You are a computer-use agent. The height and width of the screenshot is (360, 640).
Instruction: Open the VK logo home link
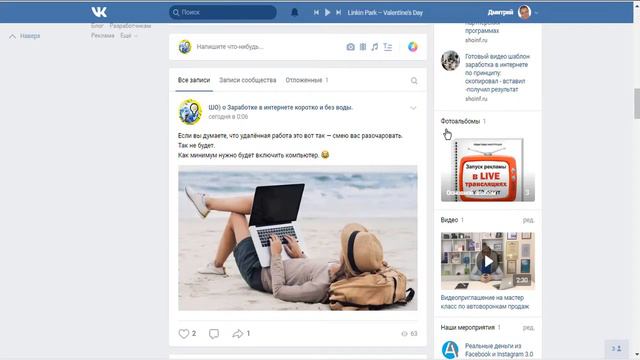(x=99, y=12)
